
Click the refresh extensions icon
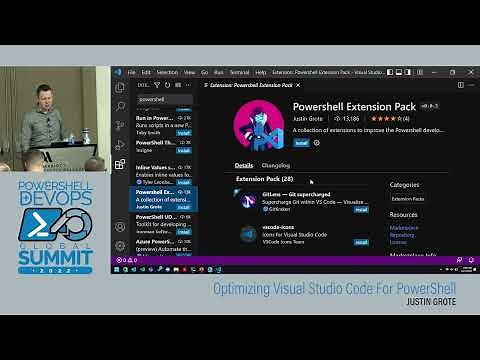point(167,85)
